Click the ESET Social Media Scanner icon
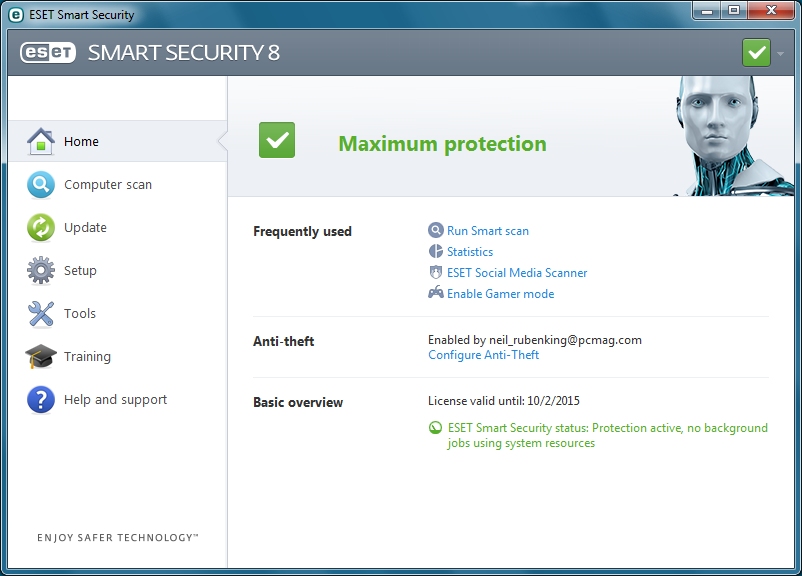 434,273
